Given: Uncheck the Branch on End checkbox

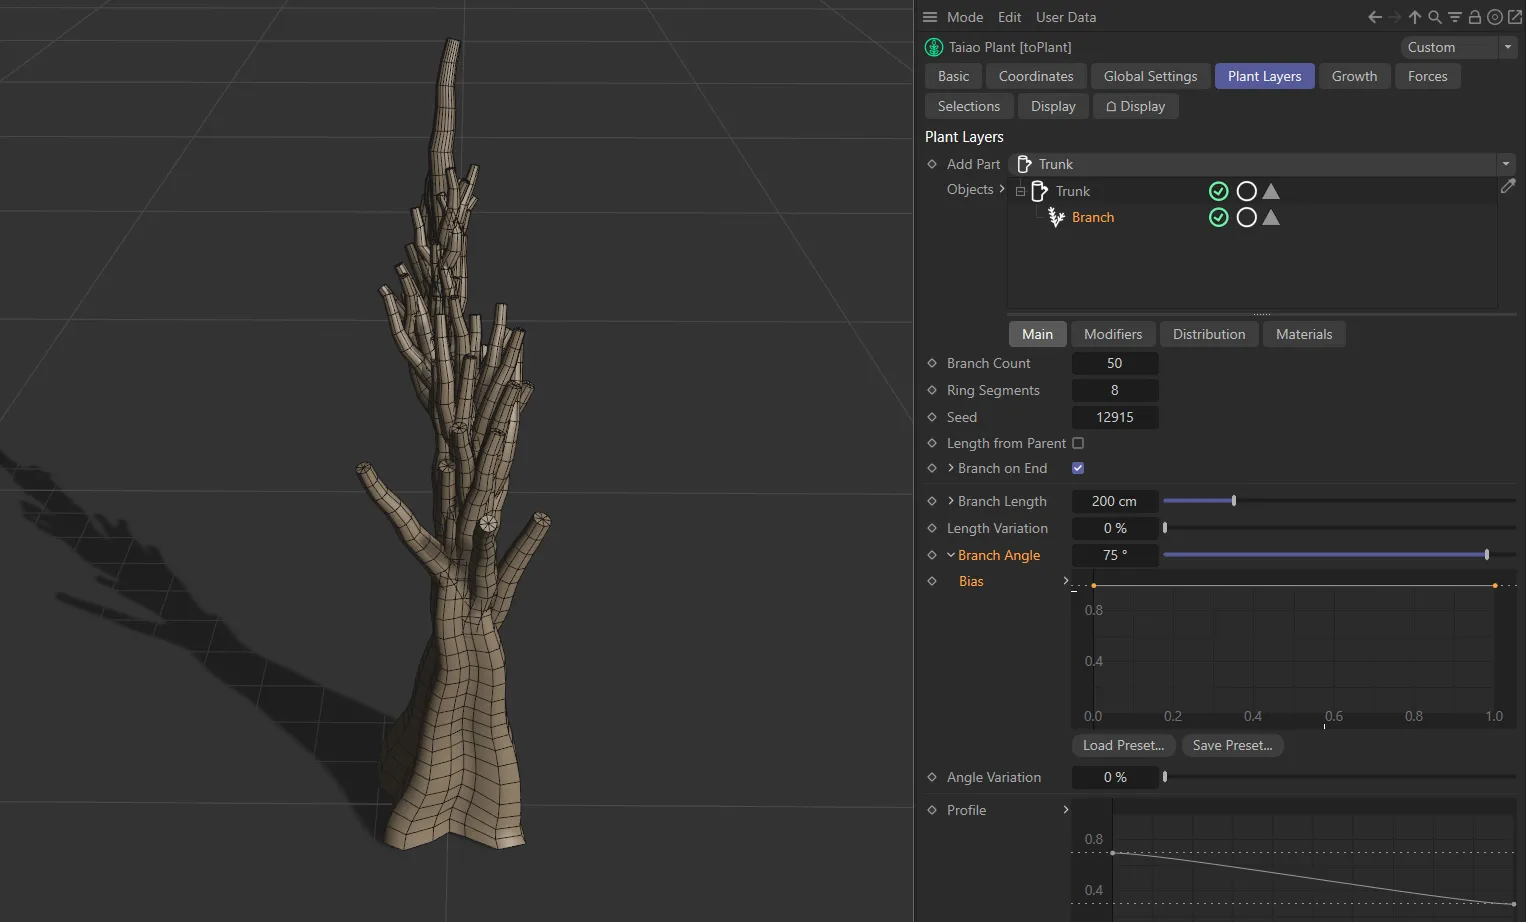Looking at the screenshot, I should 1078,468.
